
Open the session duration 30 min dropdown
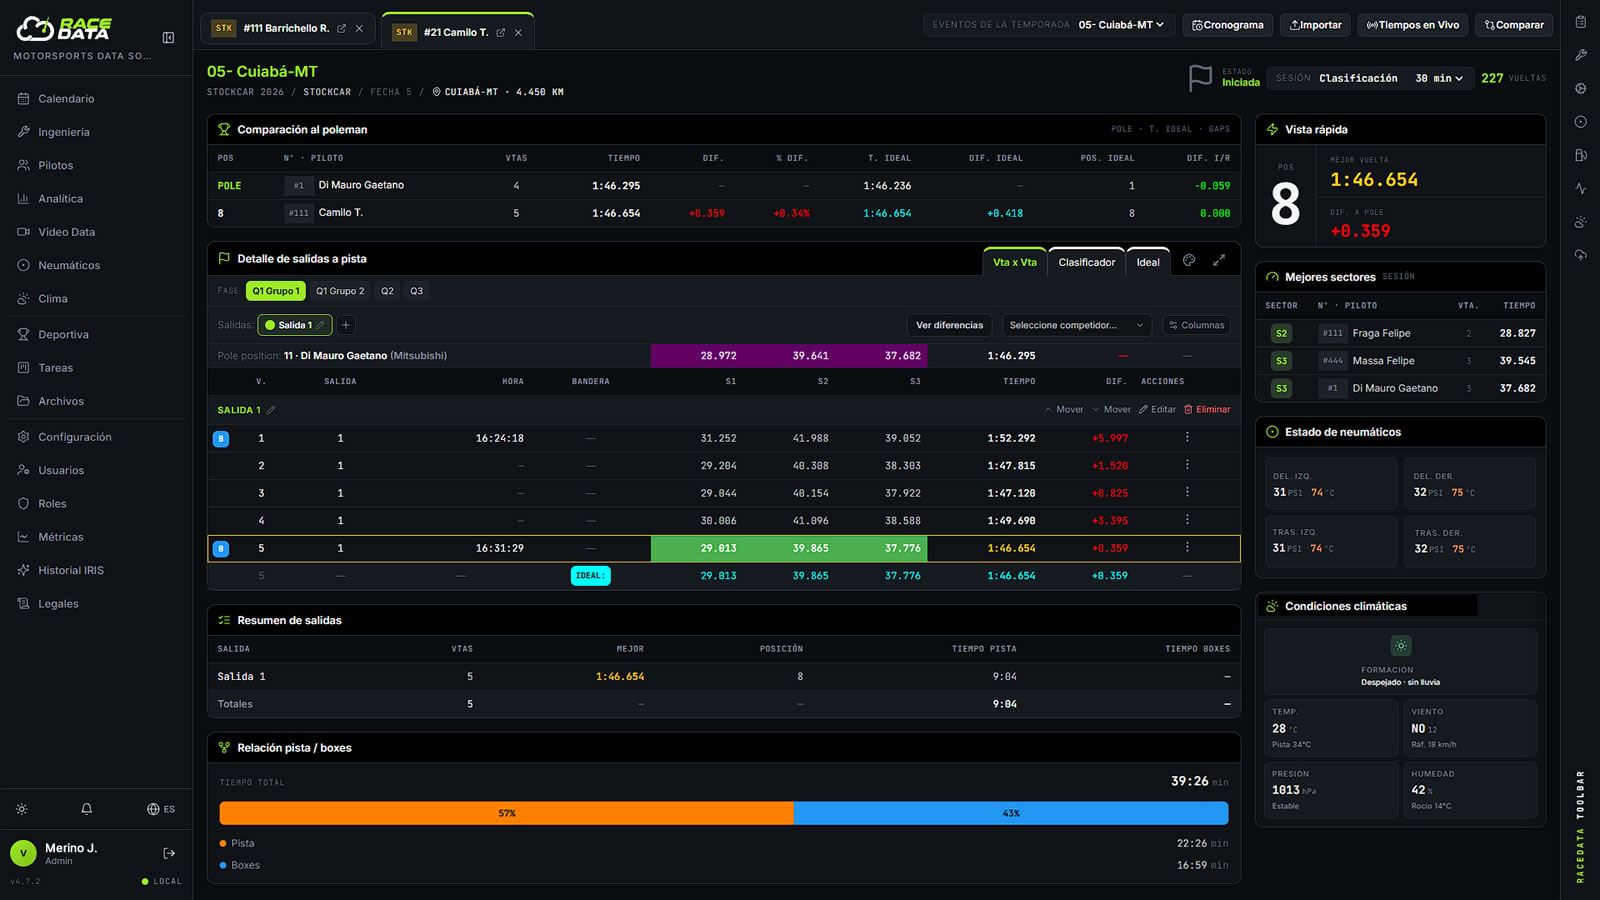tap(1439, 78)
